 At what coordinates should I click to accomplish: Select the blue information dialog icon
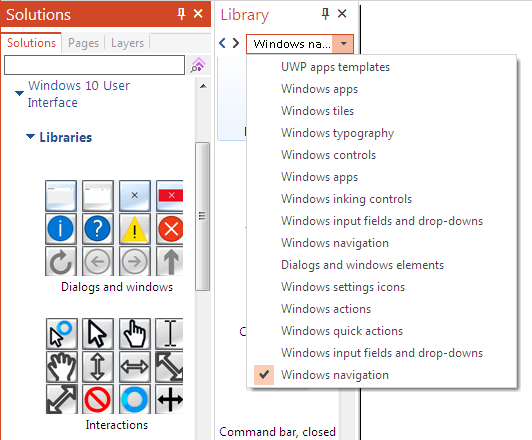click(61, 229)
